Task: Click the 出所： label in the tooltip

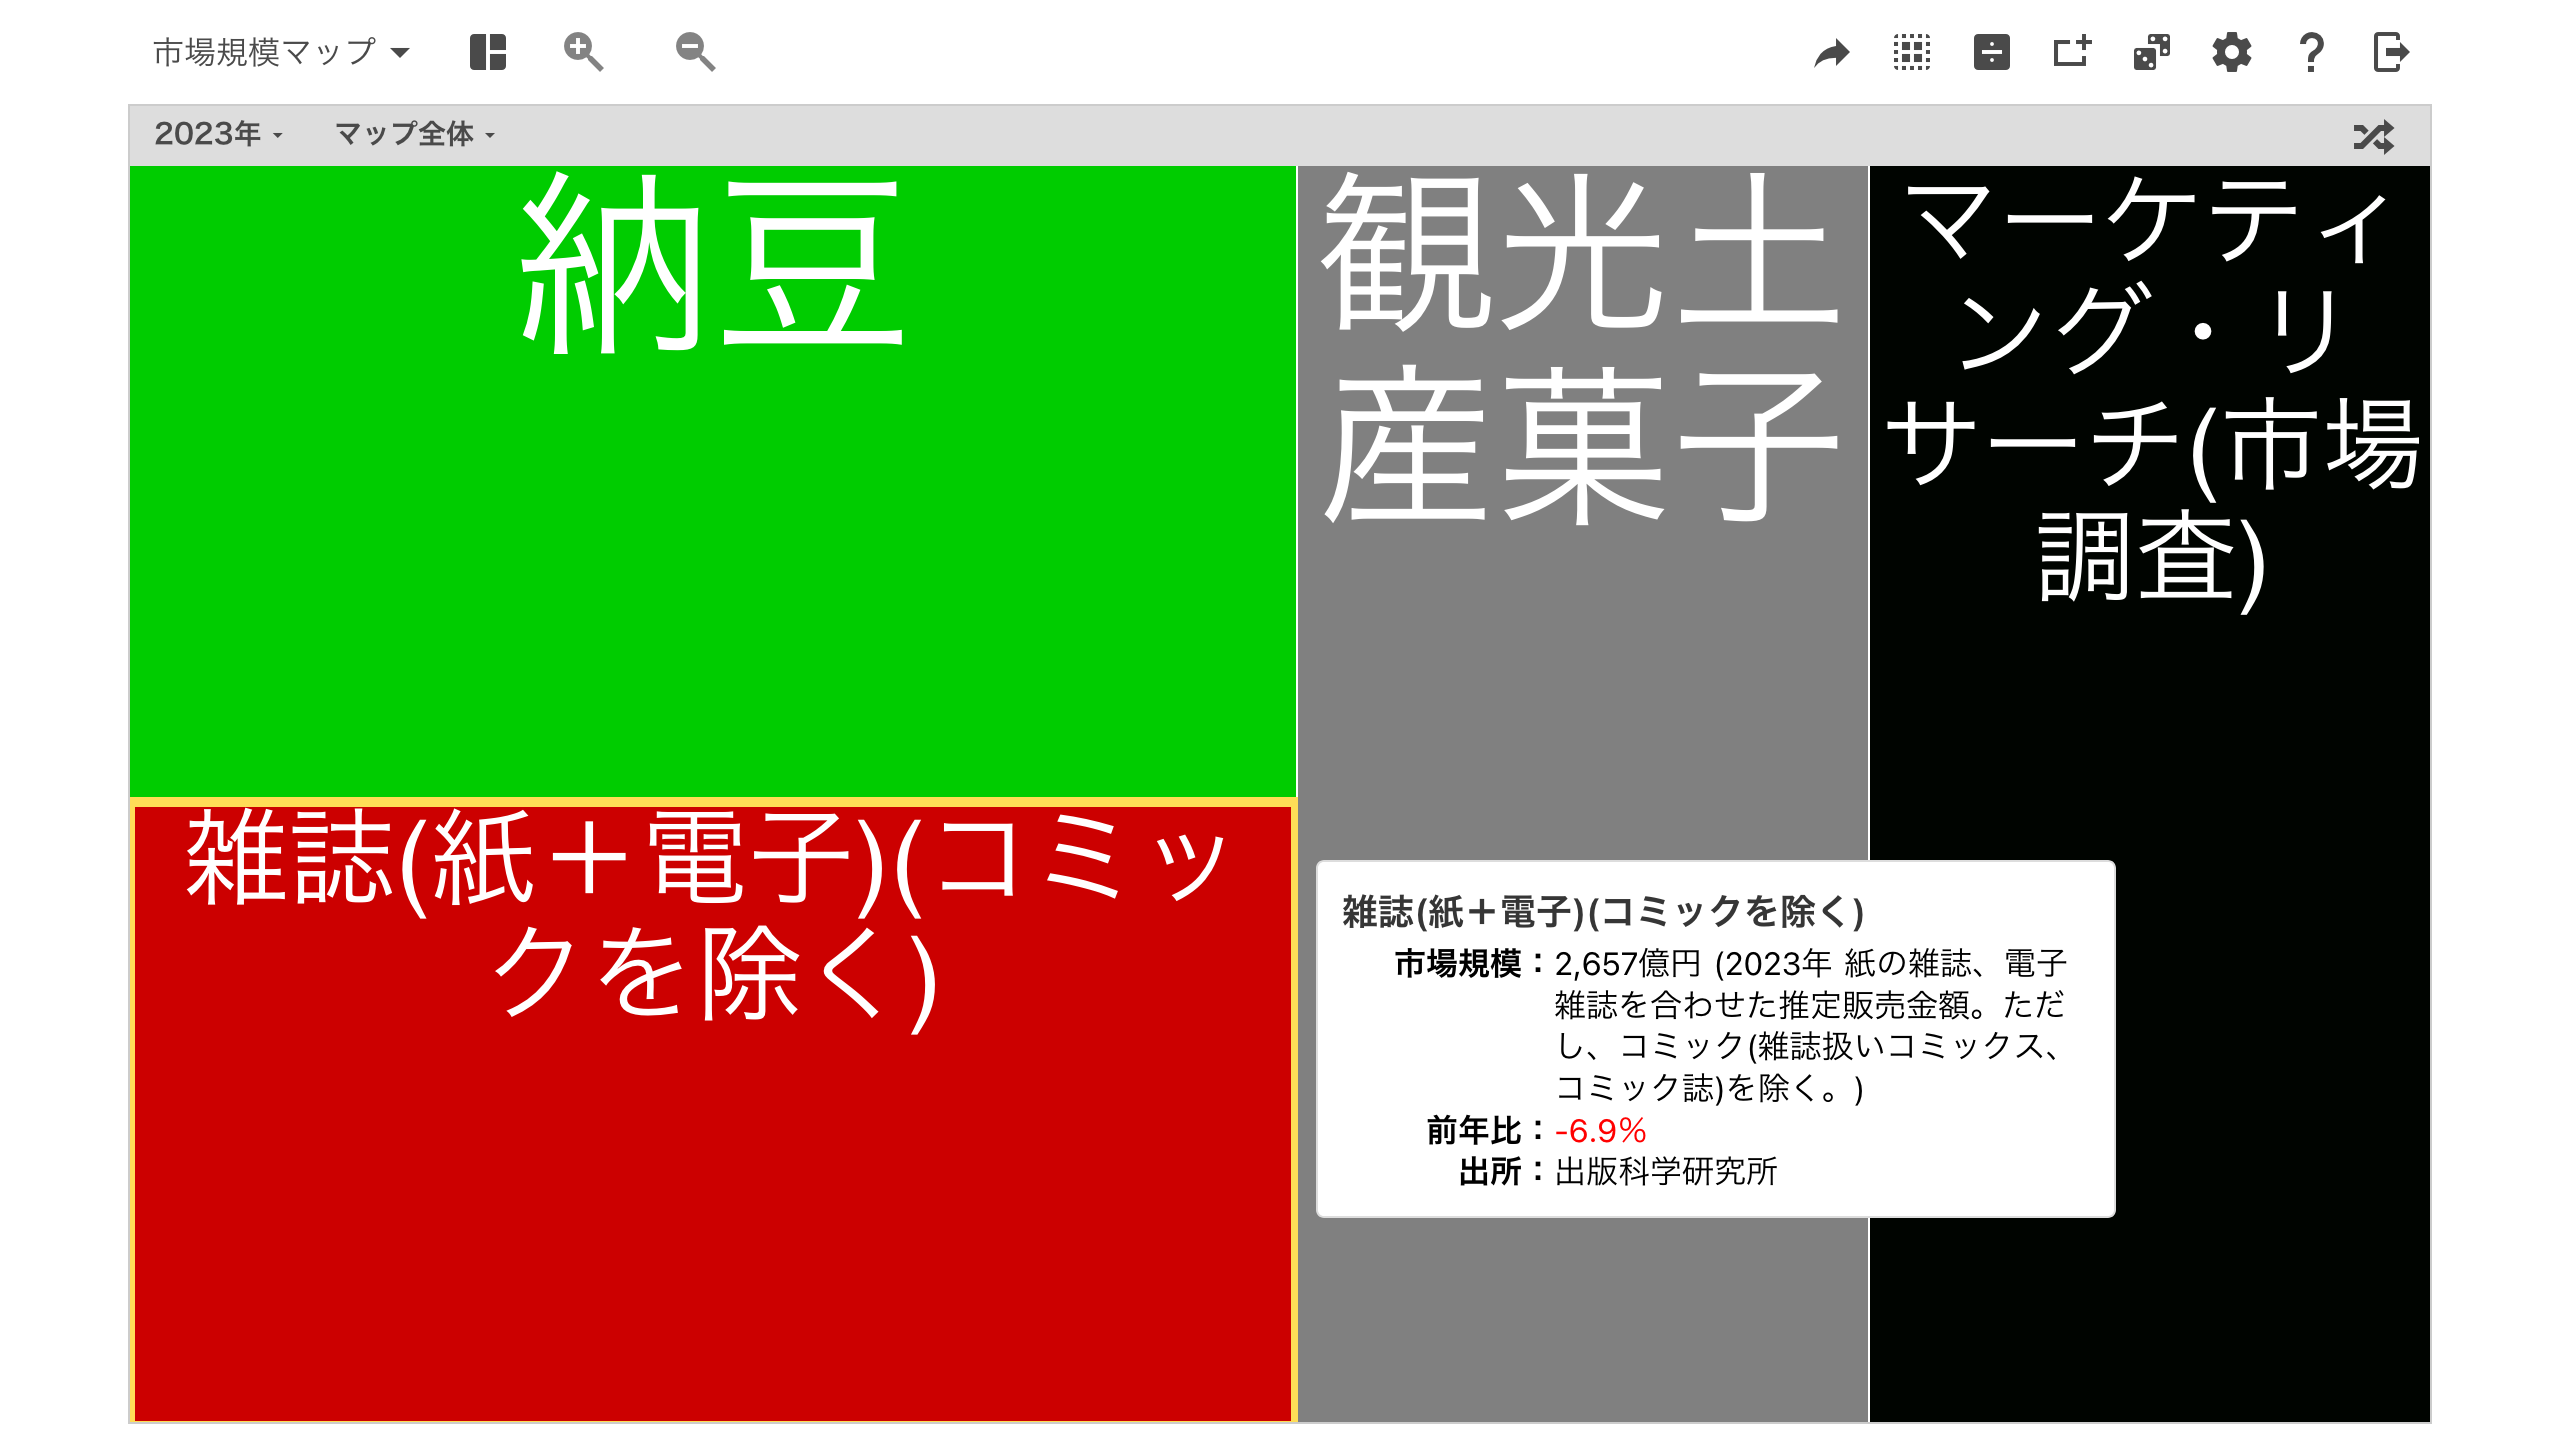Action: point(1503,1171)
